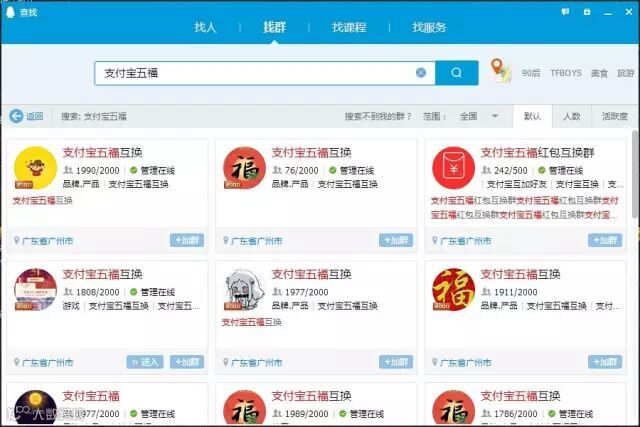Open the 1786/2000 group in the bottom row

pos(525,404)
